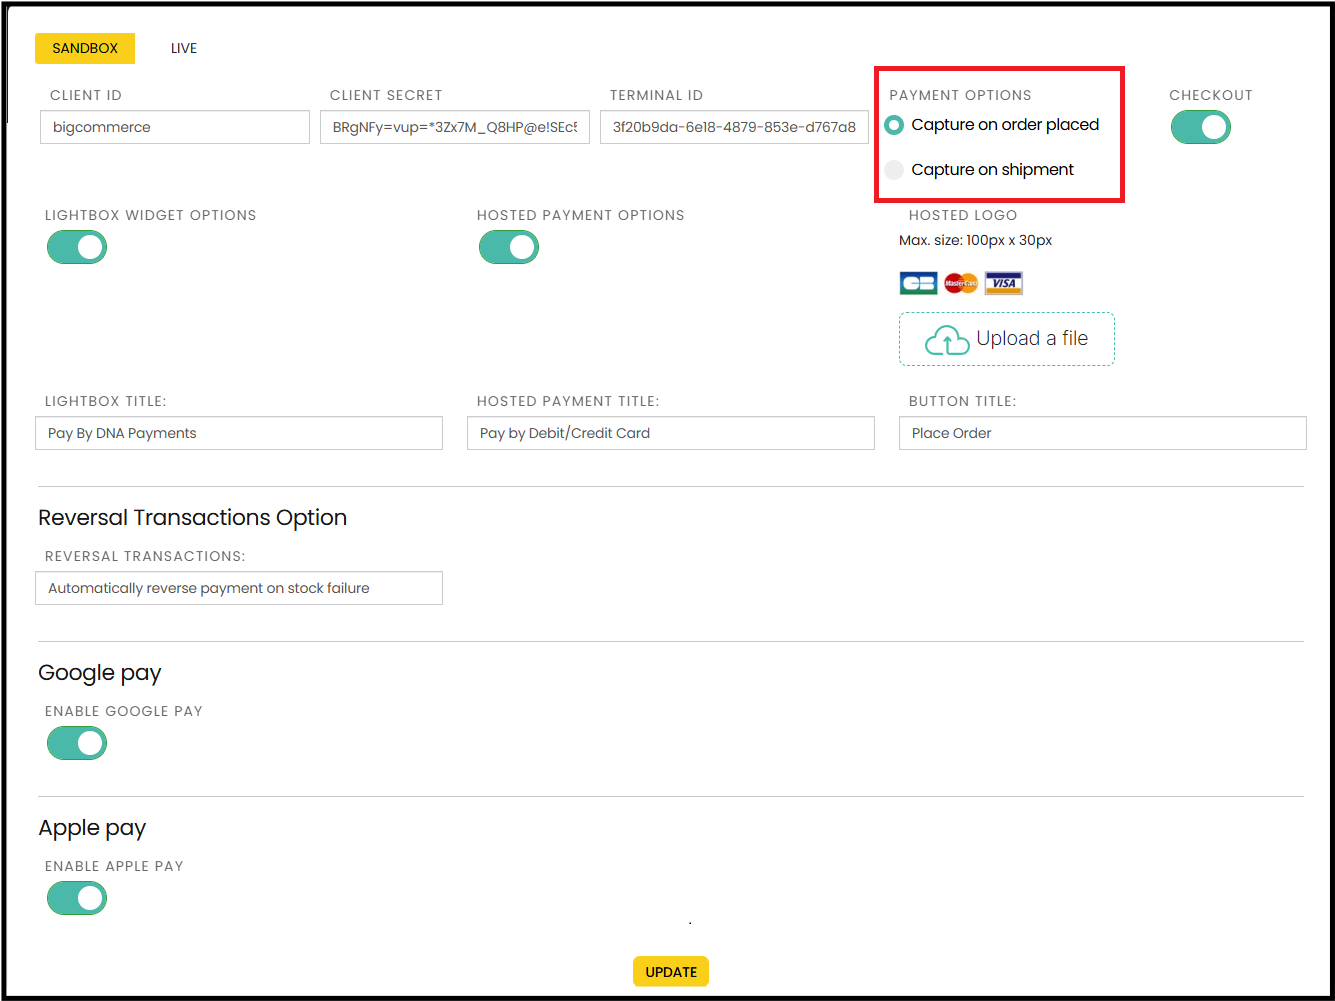Disable Lightbox Widget Options toggle

[77, 247]
